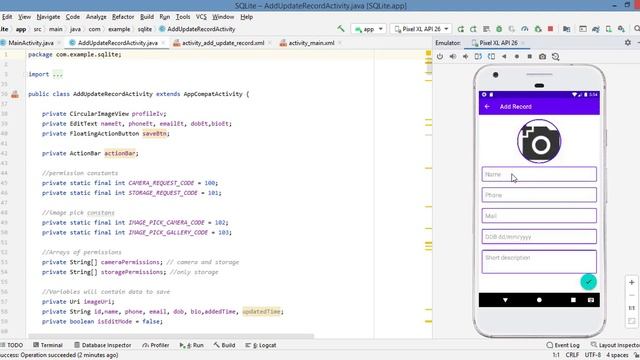640x360 pixels.
Task: Click Apply Changes and Restart Activity icon
Action: click(x=473, y=29)
